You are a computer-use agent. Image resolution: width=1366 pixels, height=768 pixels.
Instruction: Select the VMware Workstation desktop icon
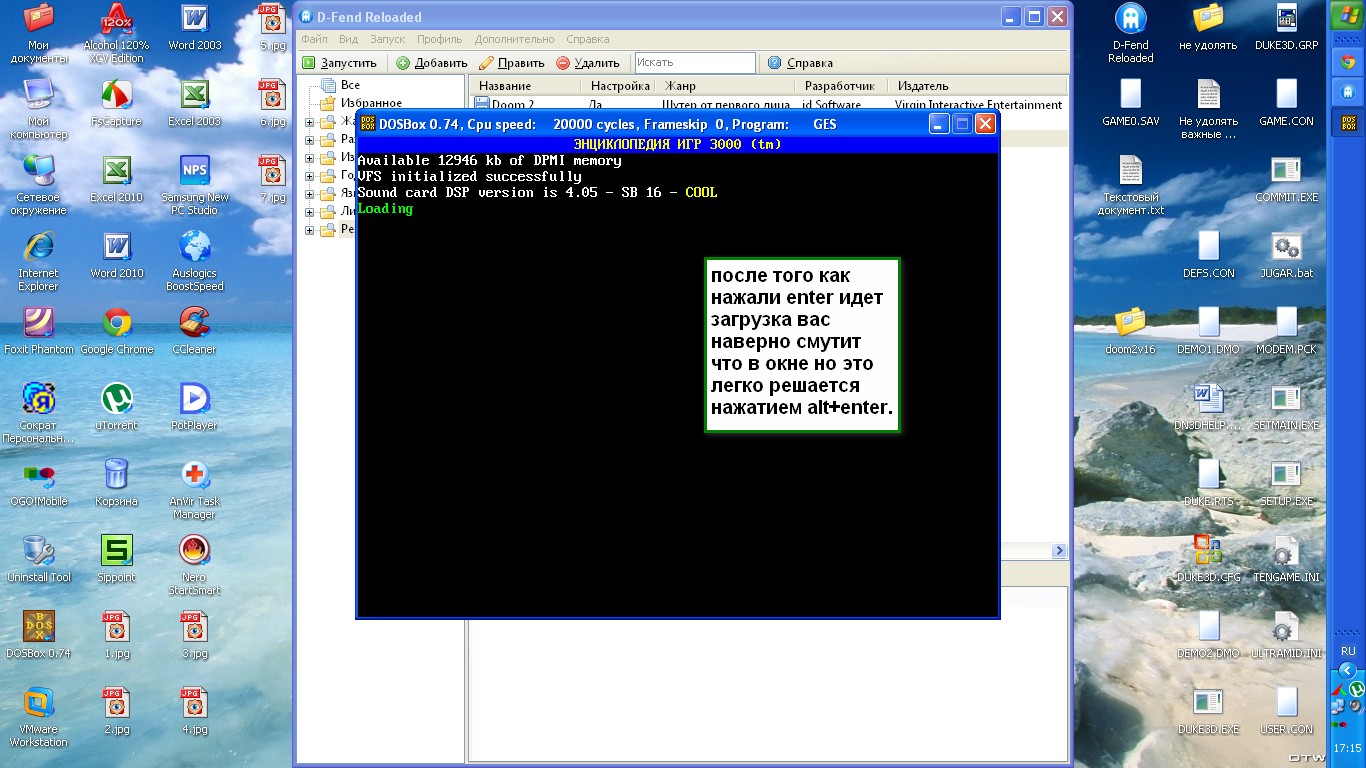pyautogui.click(x=39, y=718)
